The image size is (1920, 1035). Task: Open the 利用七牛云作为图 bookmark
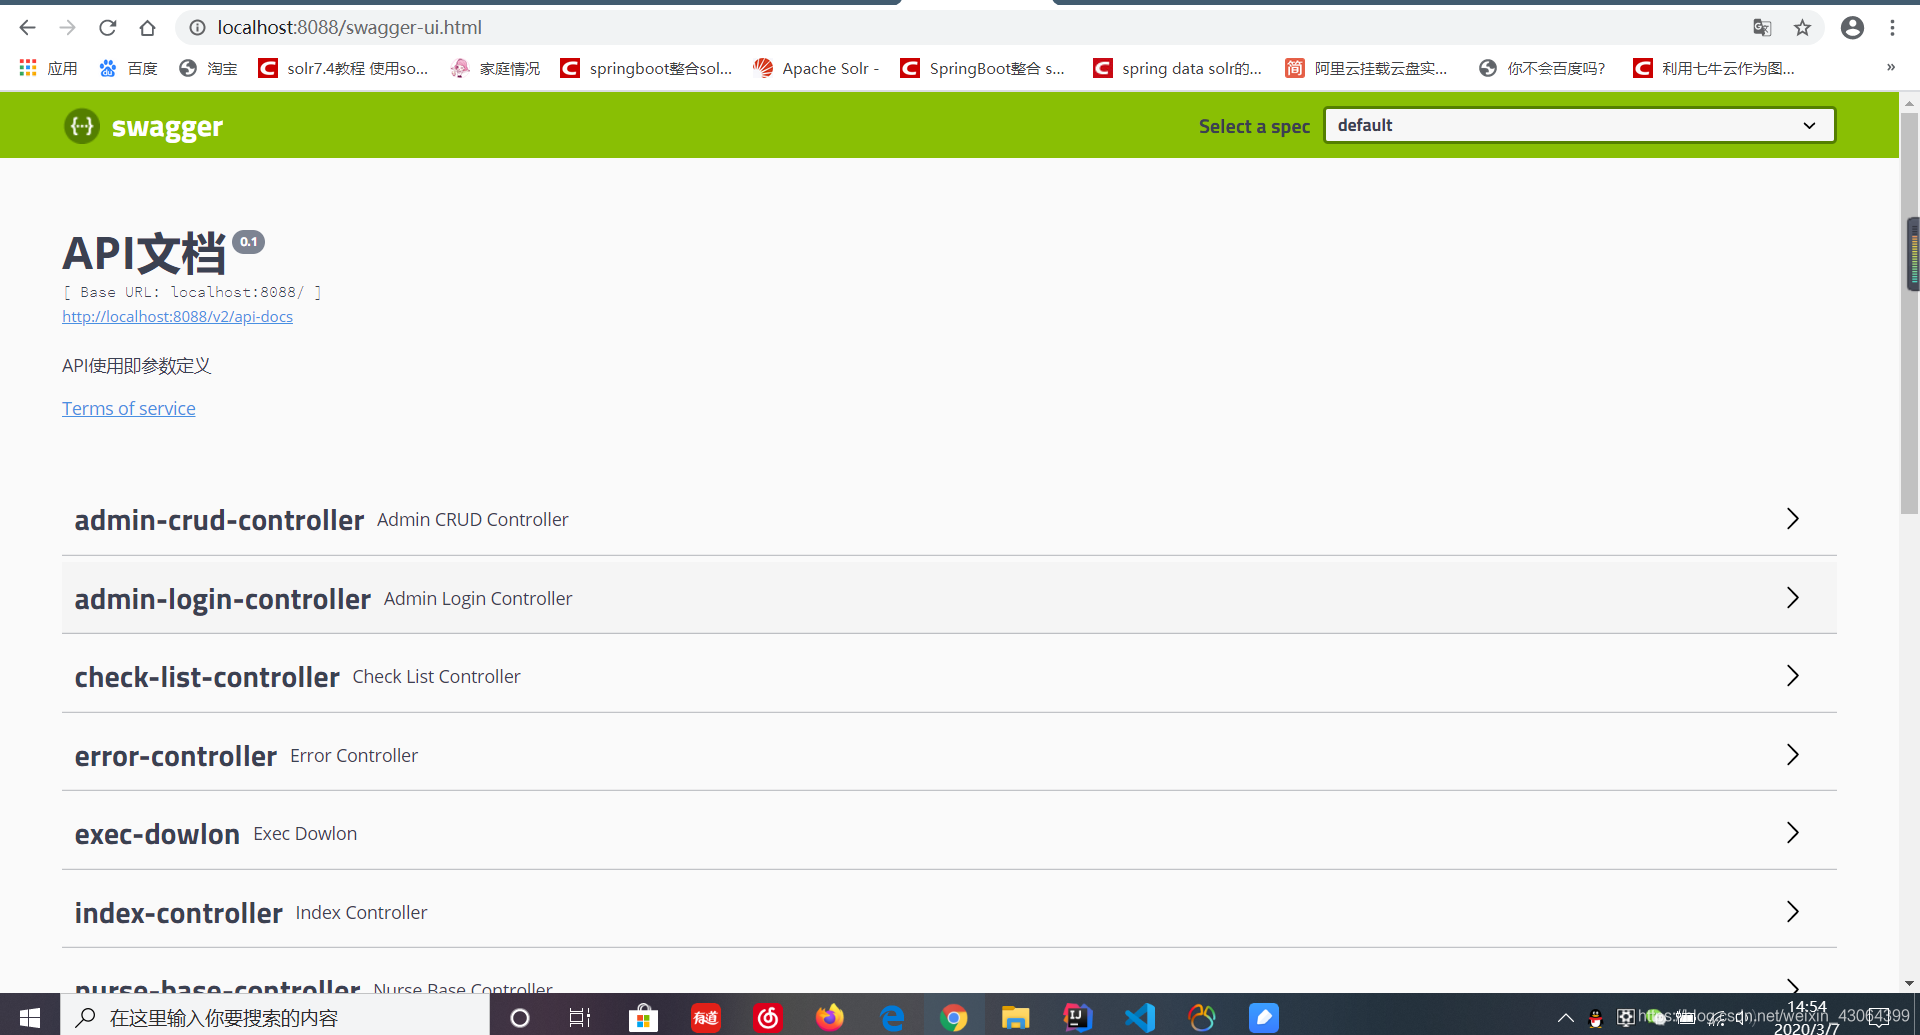(1714, 68)
